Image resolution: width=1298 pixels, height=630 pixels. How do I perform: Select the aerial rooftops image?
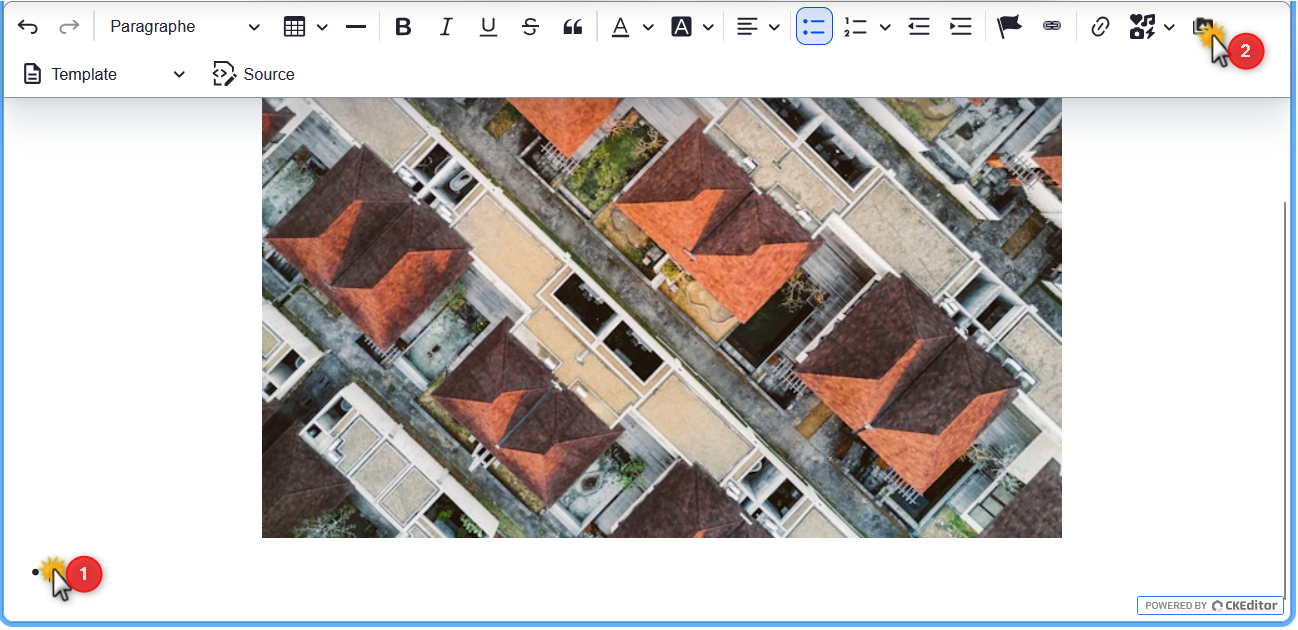662,318
